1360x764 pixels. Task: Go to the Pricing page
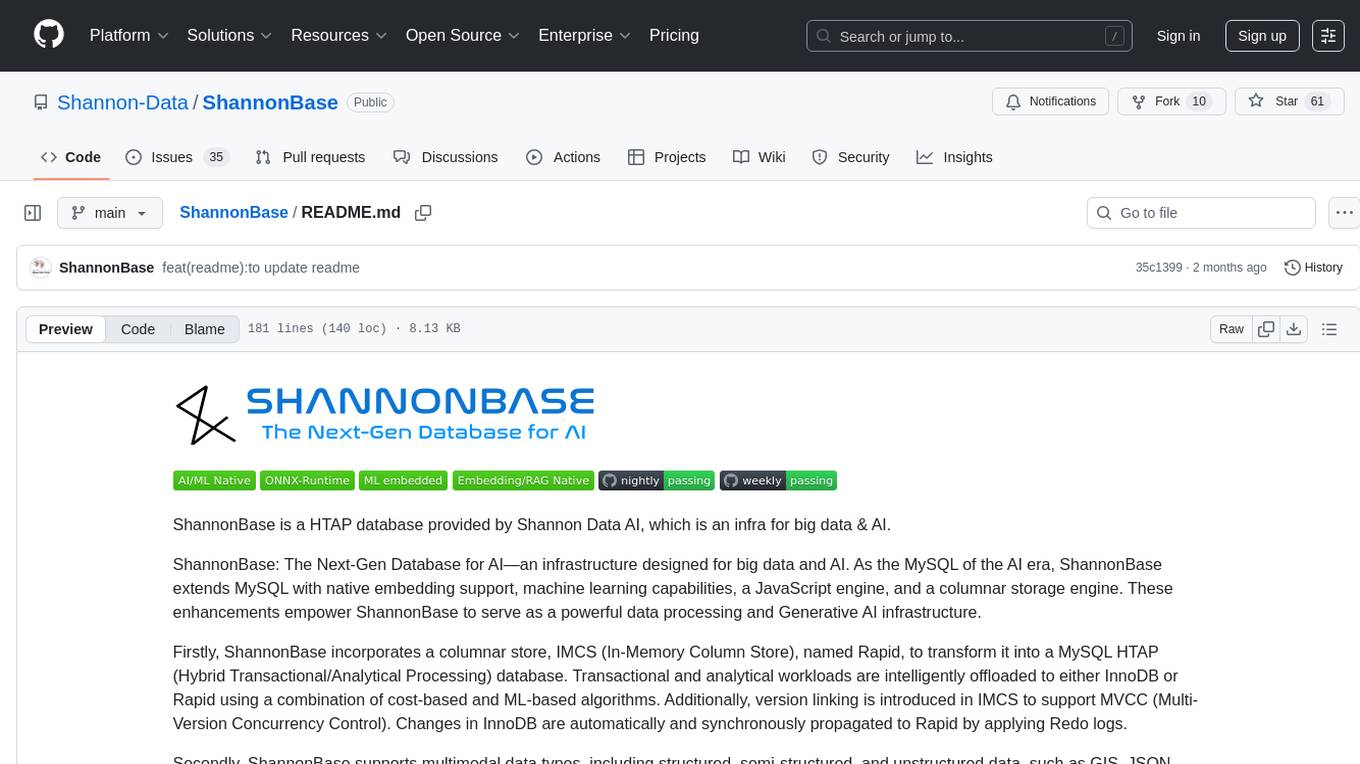[x=674, y=35]
